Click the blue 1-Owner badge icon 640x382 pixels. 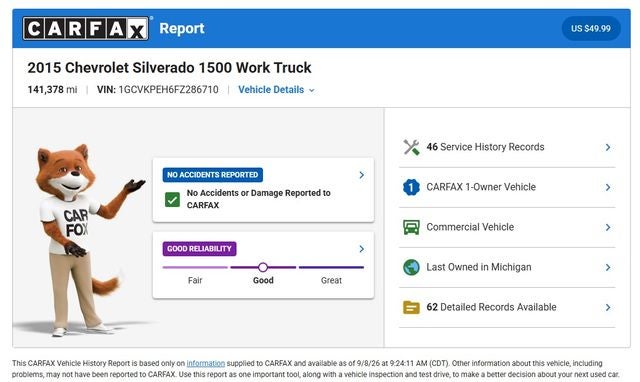[x=411, y=187]
